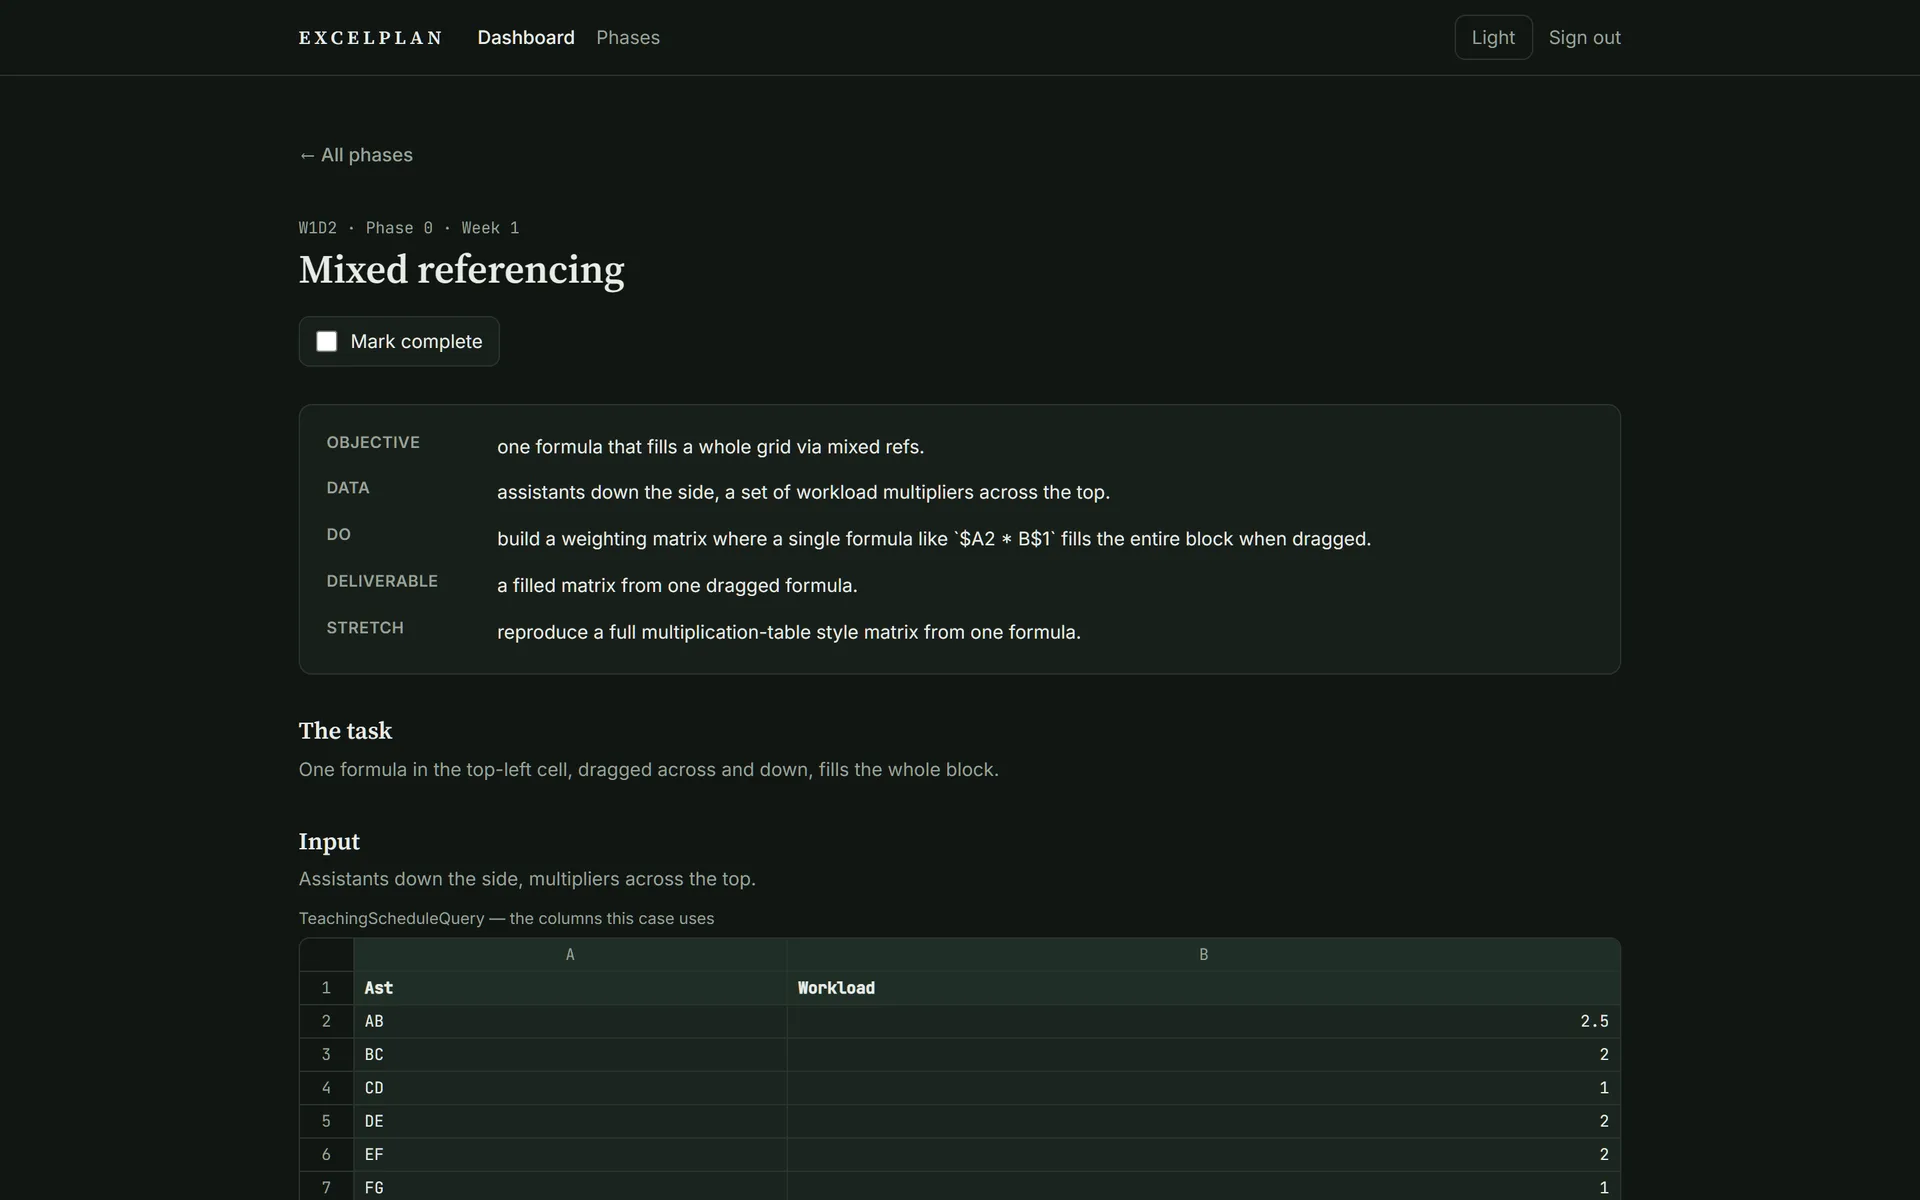Click the Workload header cell
1920x1200 pixels.
click(1203, 988)
